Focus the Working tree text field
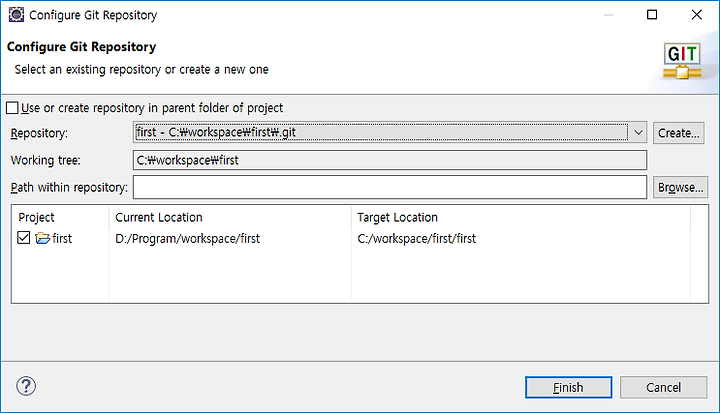This screenshot has height=413, width=720. click(x=390, y=160)
